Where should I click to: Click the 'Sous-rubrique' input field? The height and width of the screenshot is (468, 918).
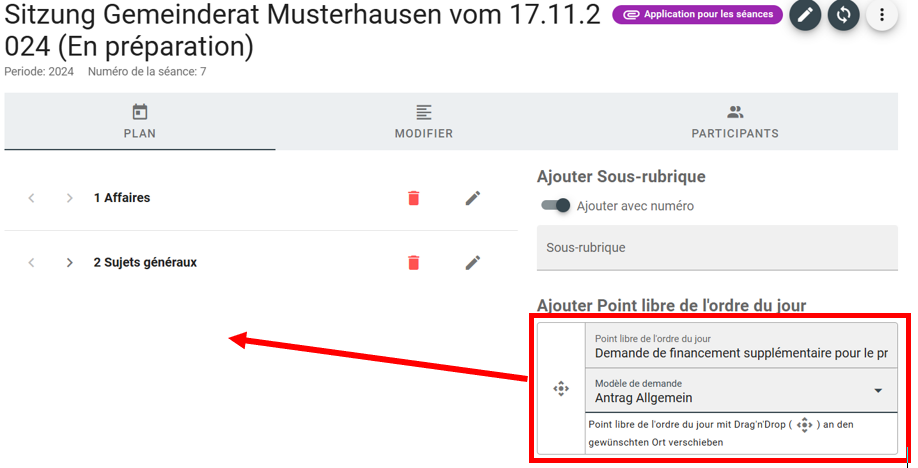point(717,247)
